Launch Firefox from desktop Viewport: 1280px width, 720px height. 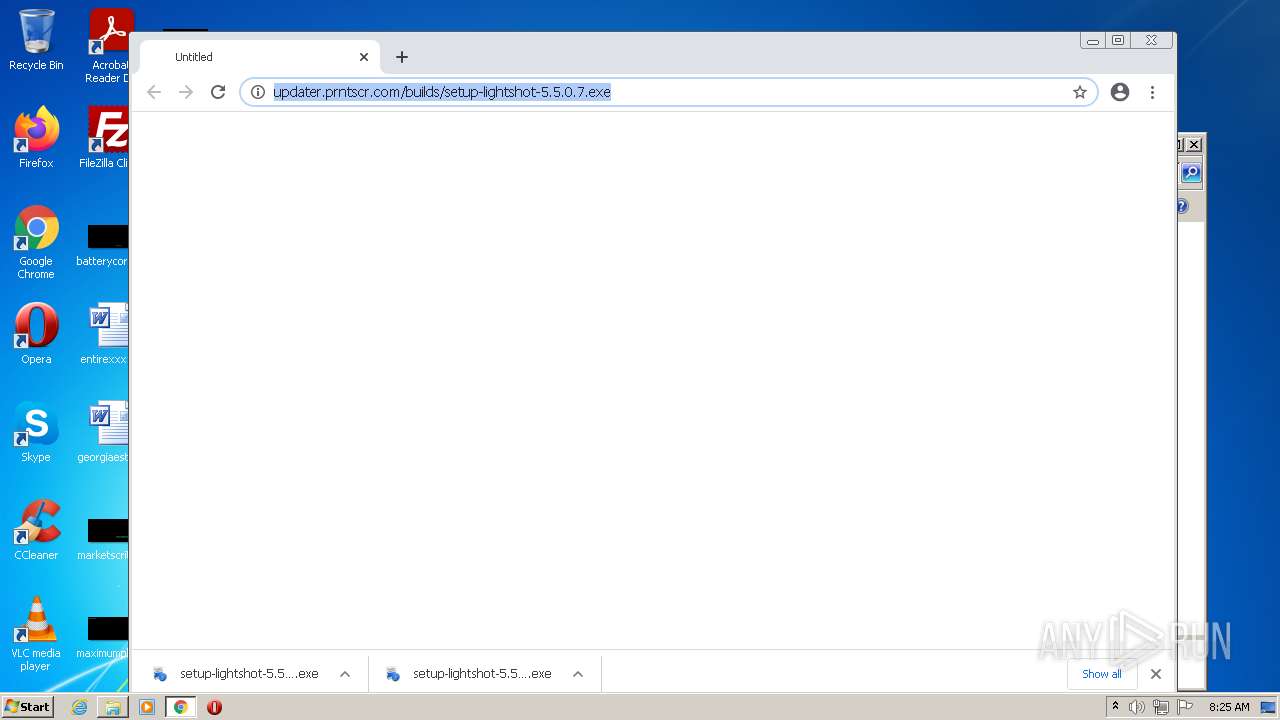coord(36,137)
